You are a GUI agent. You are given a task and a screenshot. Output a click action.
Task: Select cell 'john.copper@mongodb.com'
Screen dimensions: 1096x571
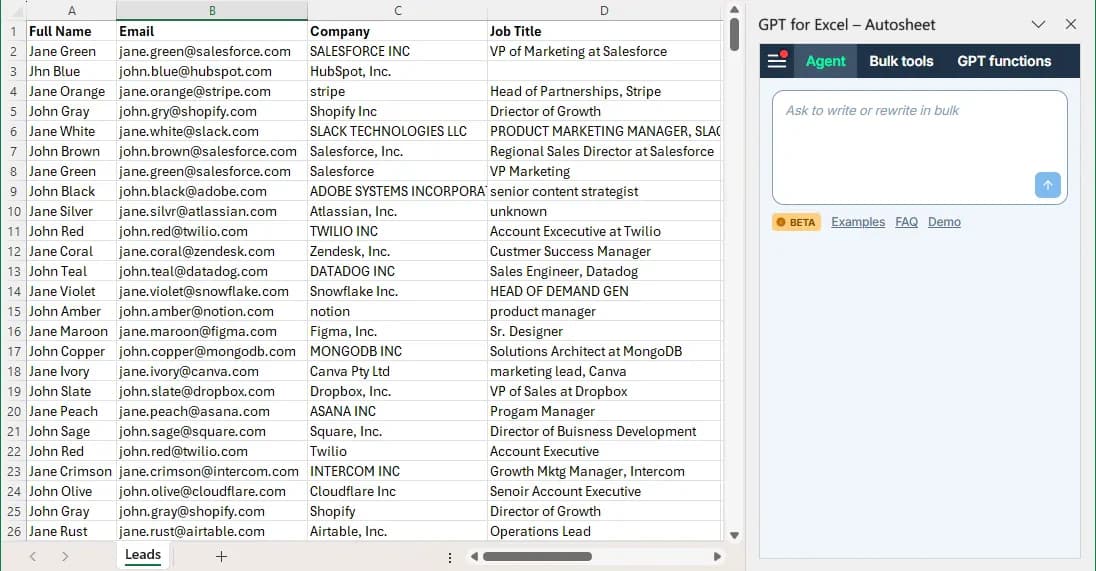[212, 352]
